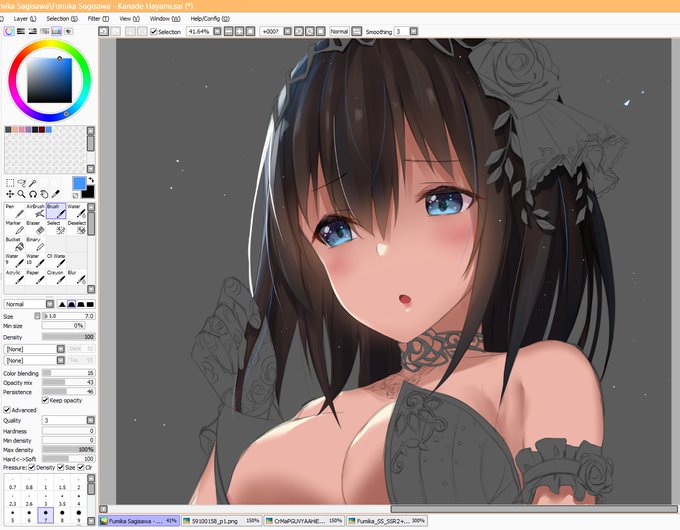
Task: Select the Blur tool
Action: 76,277
